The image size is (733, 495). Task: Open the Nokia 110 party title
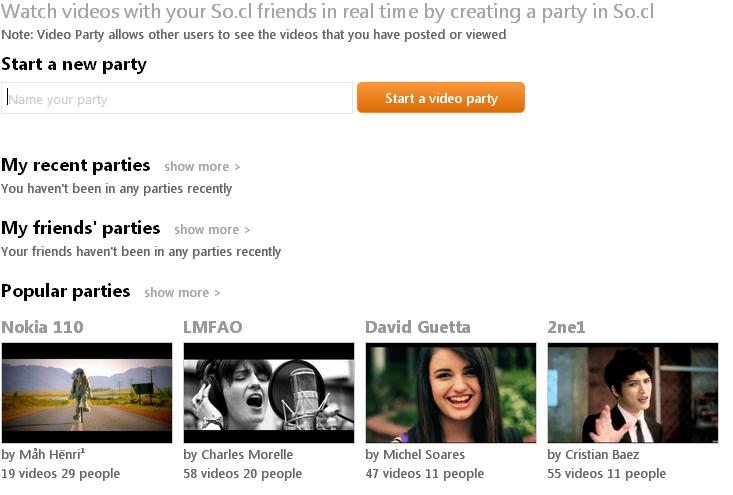point(42,327)
